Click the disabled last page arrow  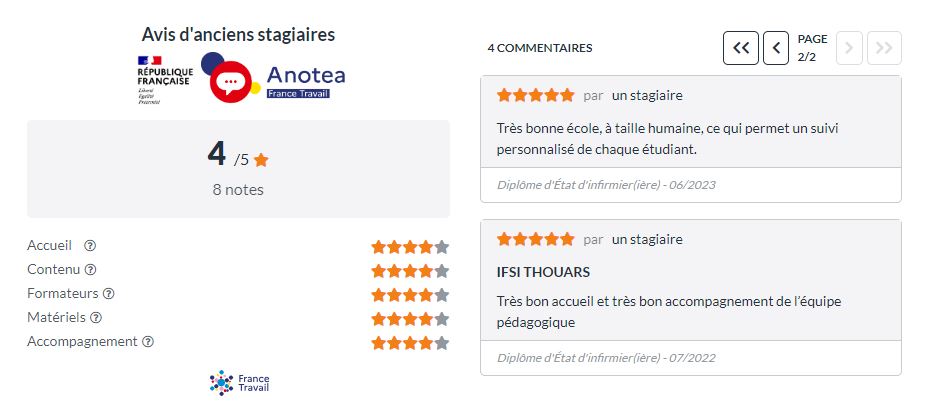point(884,48)
